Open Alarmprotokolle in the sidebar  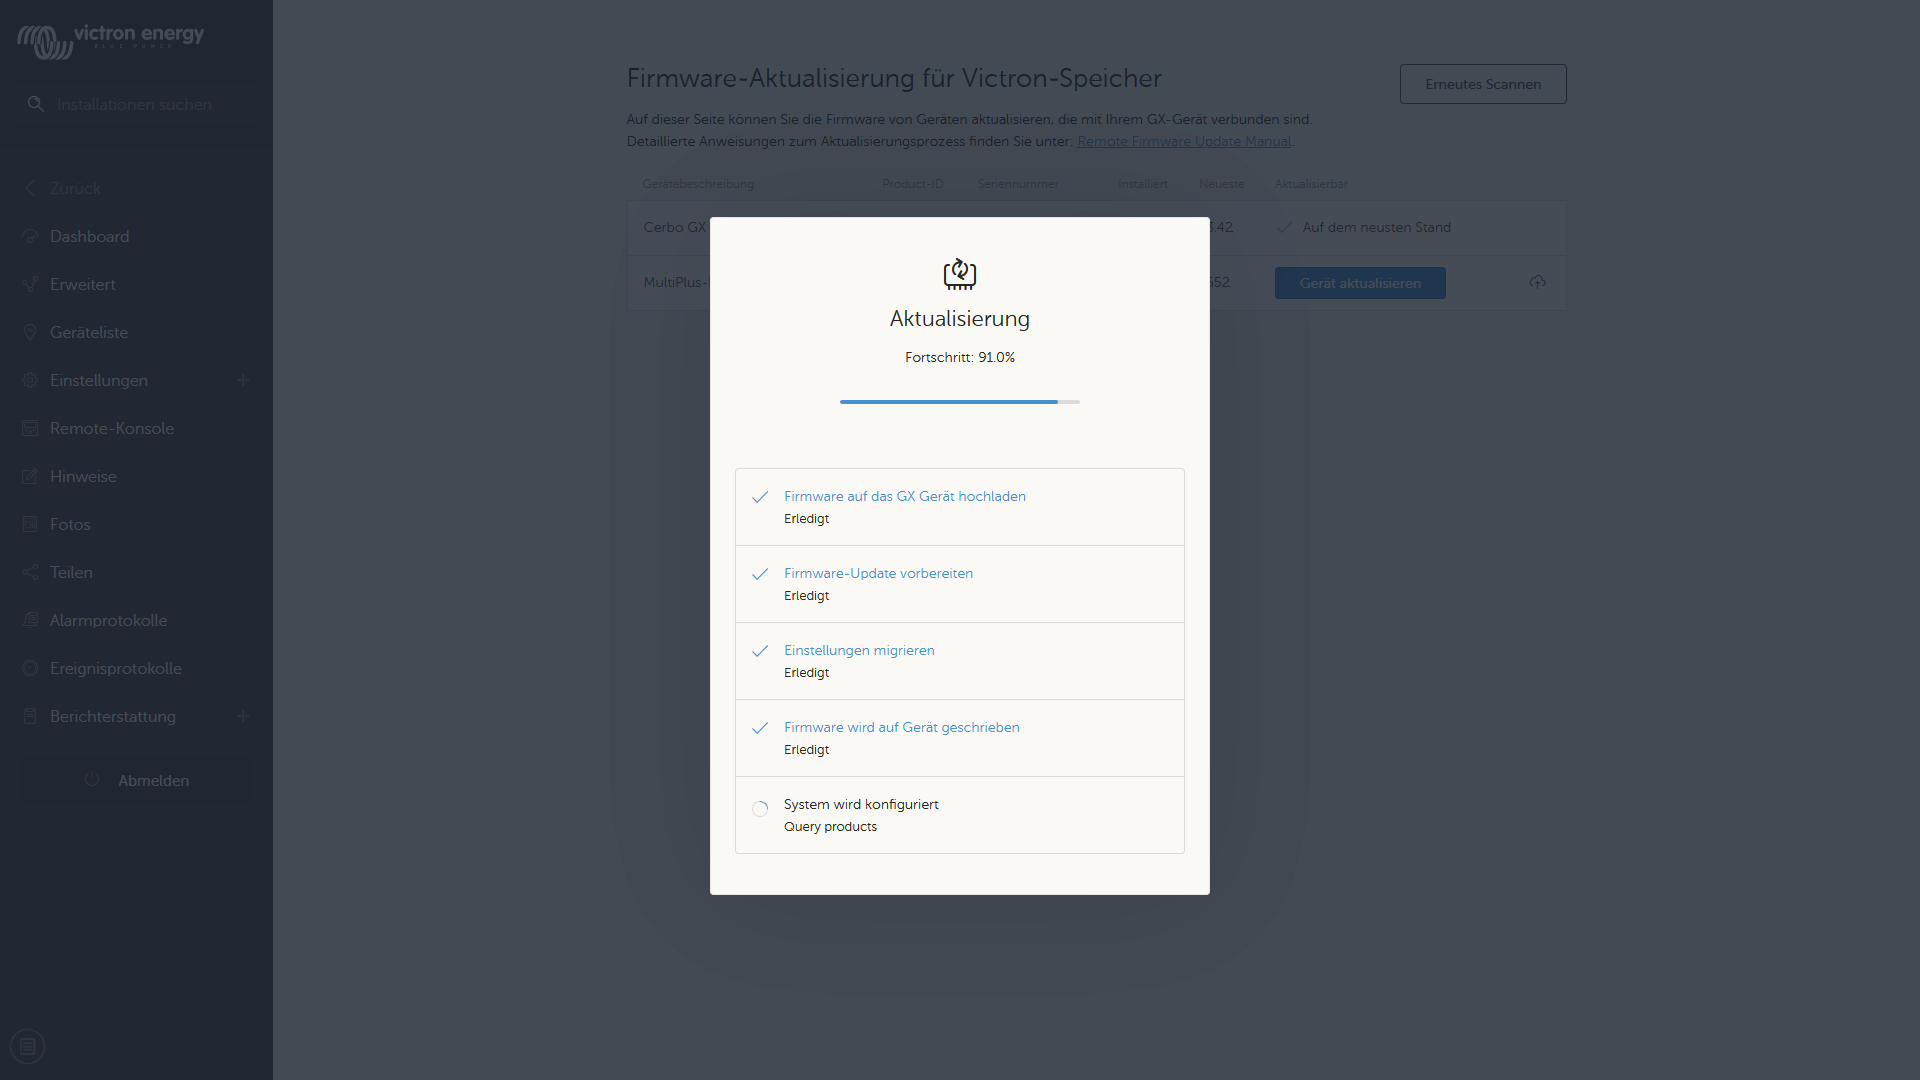click(x=108, y=621)
